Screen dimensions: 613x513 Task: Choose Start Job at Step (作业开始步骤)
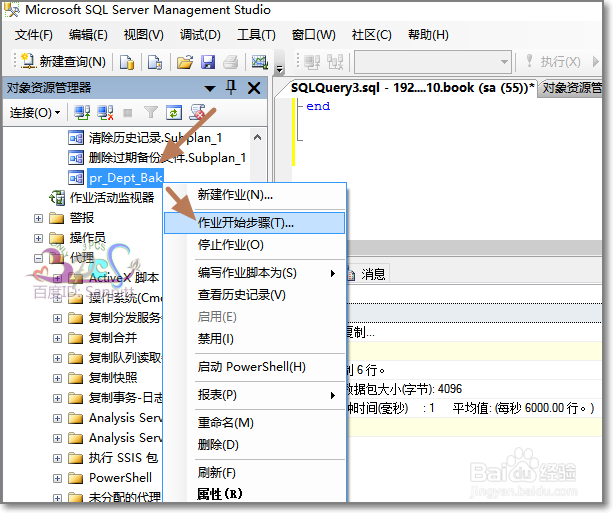tap(255, 223)
